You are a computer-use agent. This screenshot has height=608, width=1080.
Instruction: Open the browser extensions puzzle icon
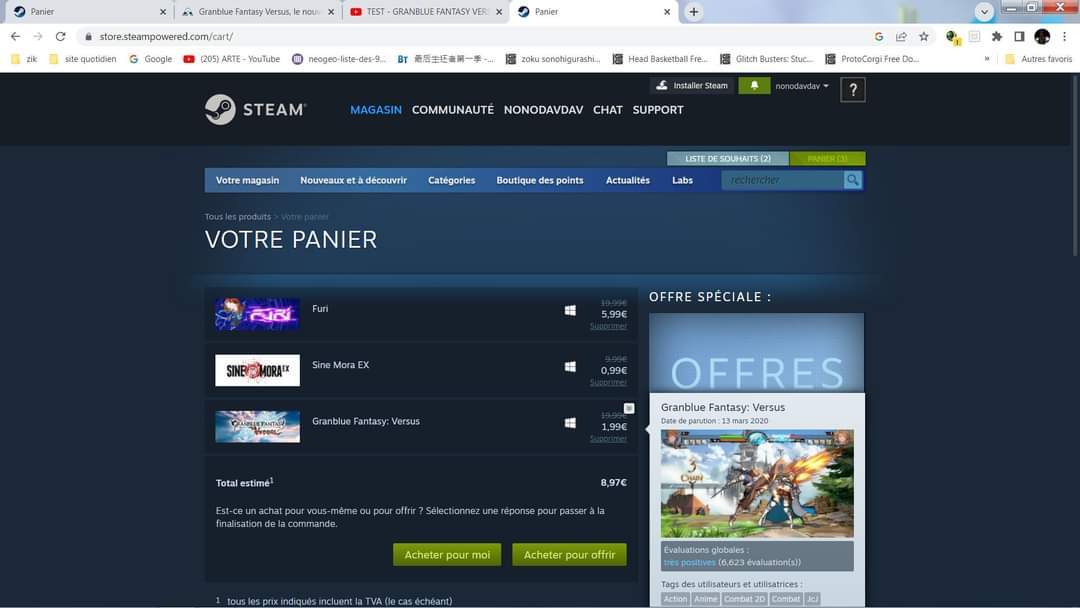point(996,36)
